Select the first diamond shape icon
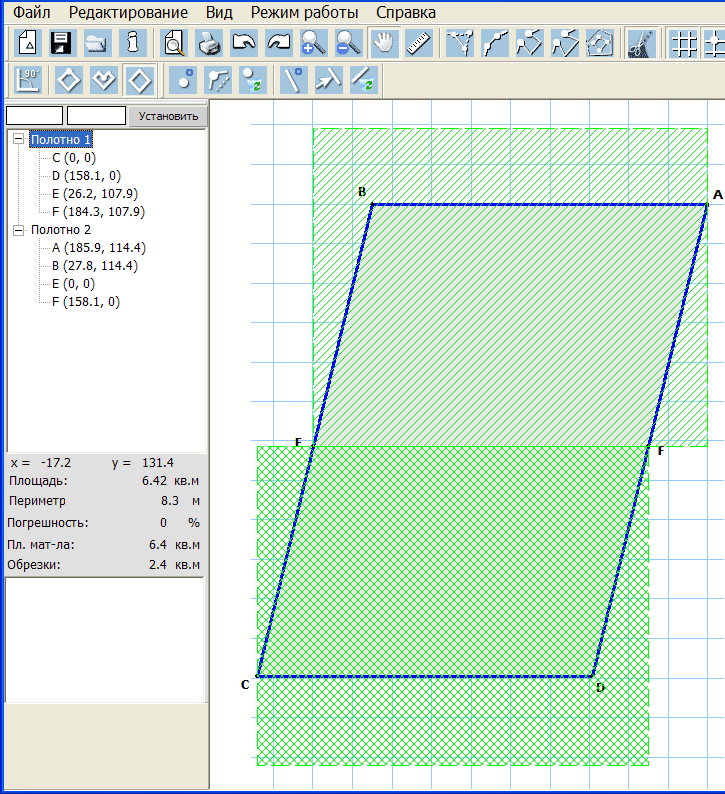The height and width of the screenshot is (794, 725). 68,80
